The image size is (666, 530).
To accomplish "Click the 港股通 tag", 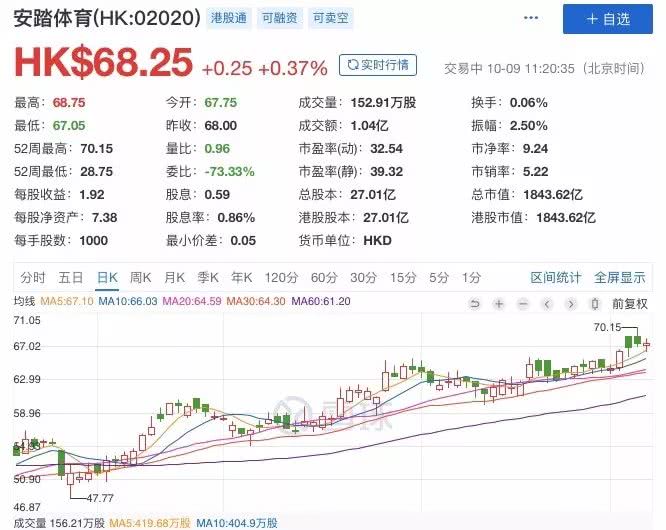I will click(229, 18).
